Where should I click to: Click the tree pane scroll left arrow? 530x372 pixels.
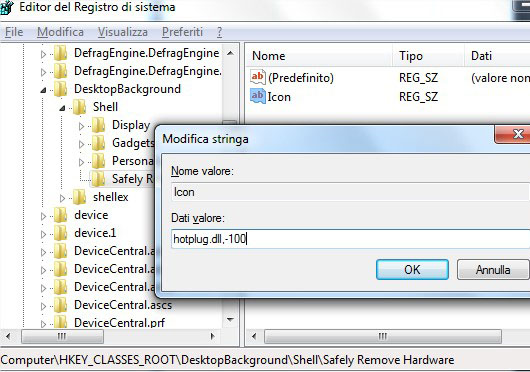tap(8, 336)
